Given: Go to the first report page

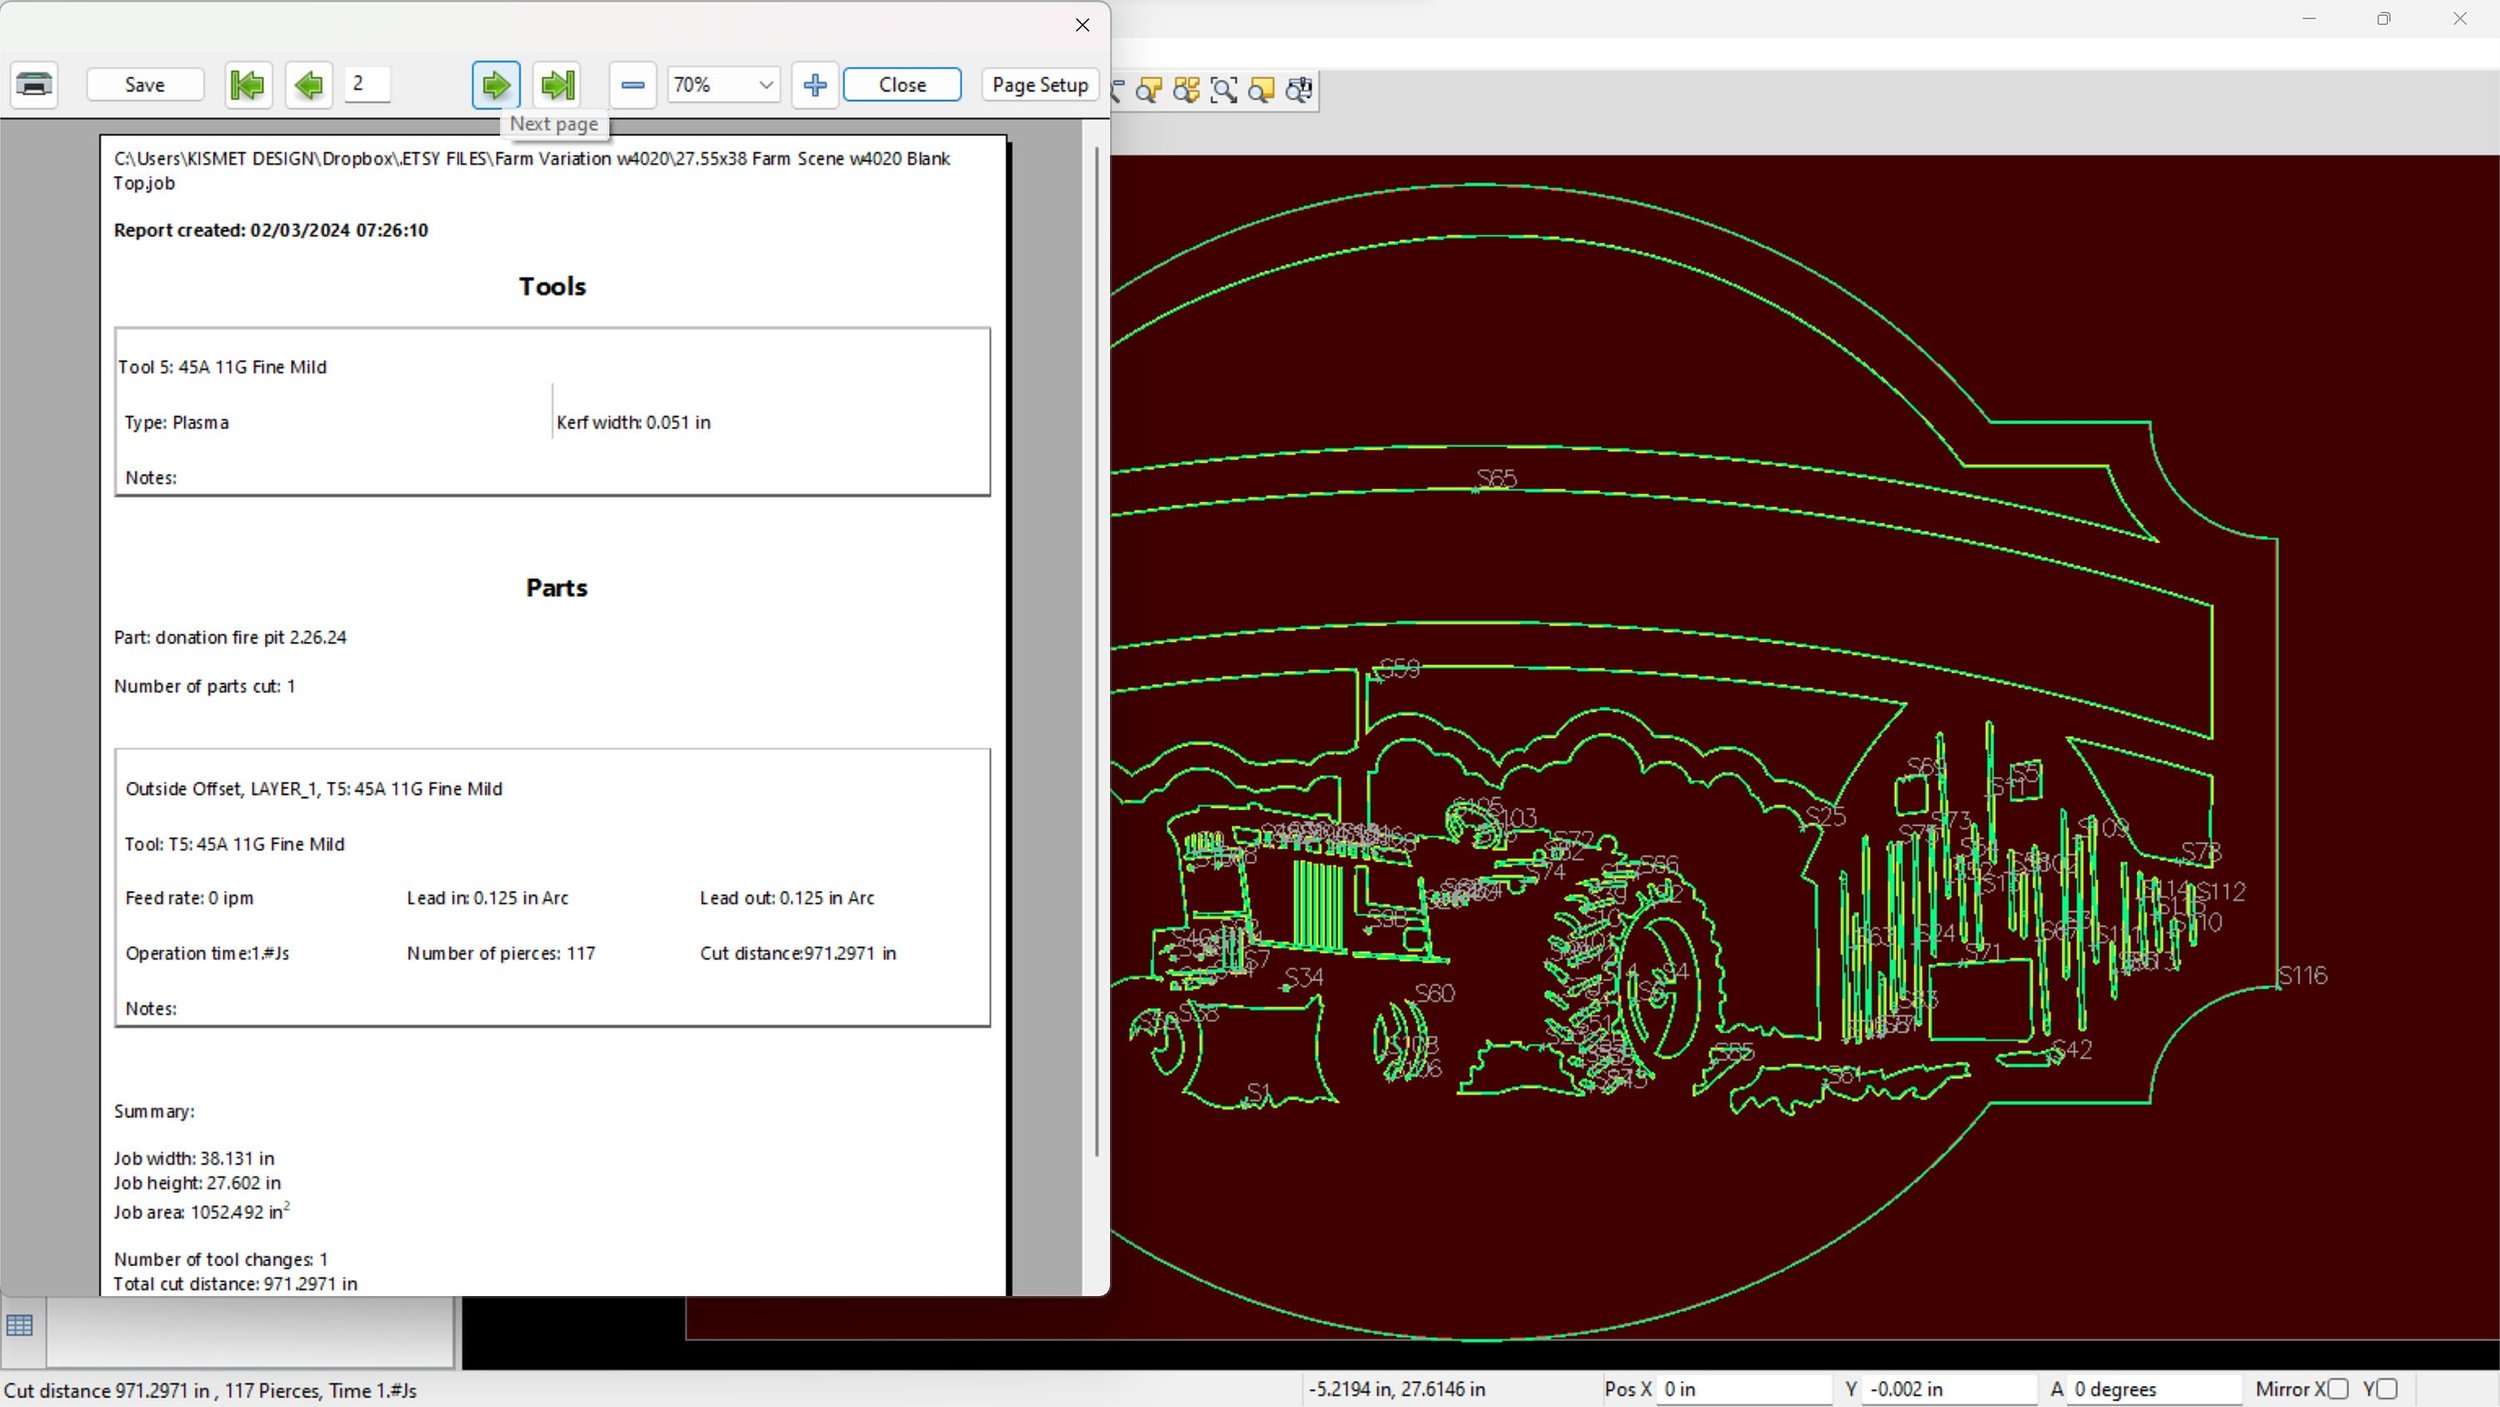Looking at the screenshot, I should pyautogui.click(x=247, y=85).
